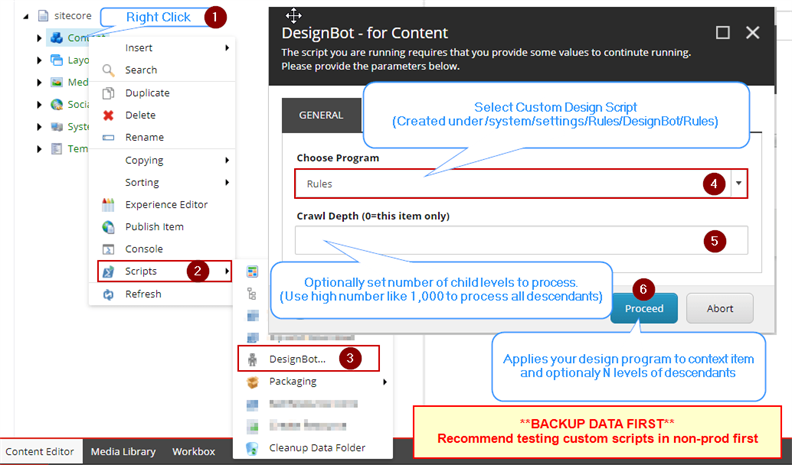Click the Duplicate icon in context menu
The width and height of the screenshot is (792, 465).
pos(109,93)
